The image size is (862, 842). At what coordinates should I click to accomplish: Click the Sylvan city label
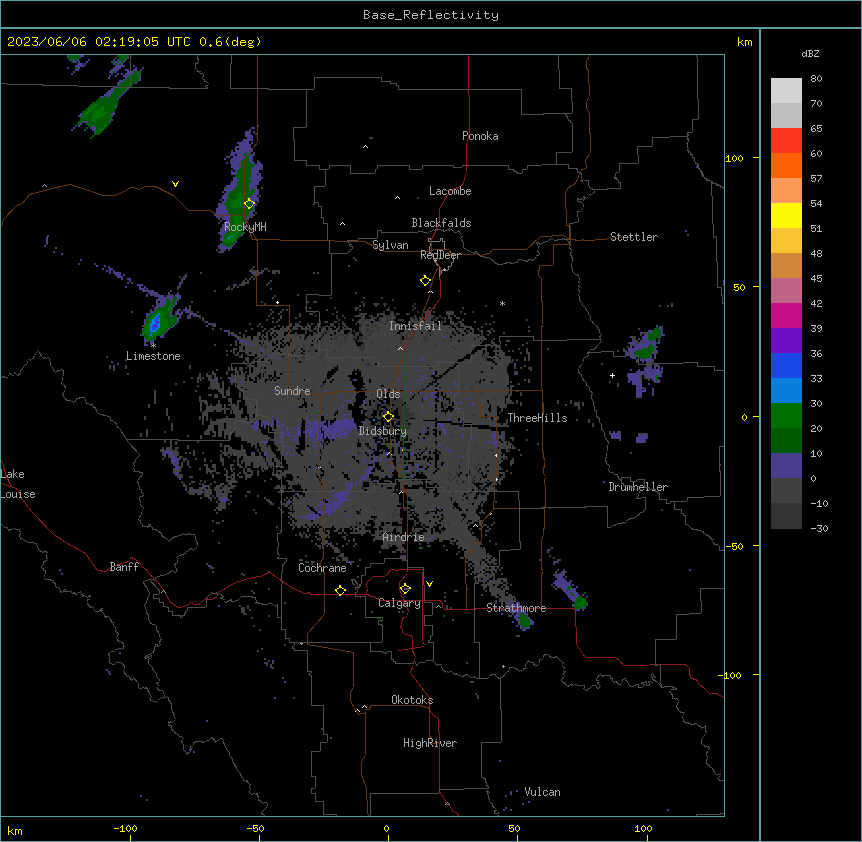[390, 245]
